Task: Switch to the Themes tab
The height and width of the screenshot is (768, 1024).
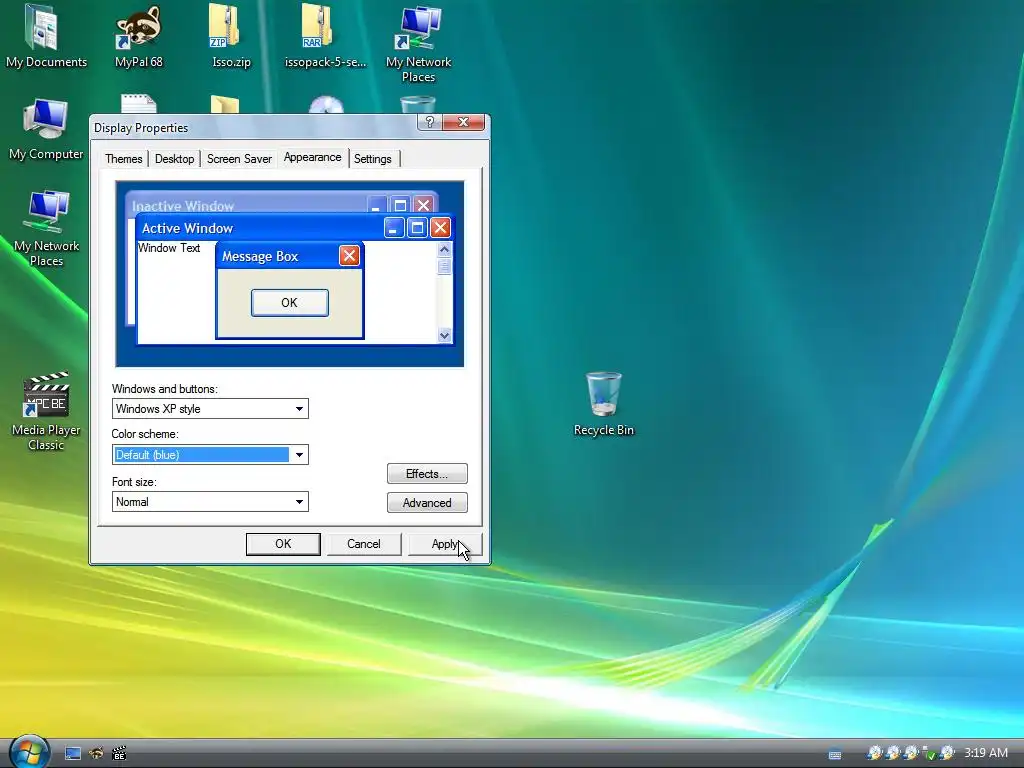Action: [123, 159]
